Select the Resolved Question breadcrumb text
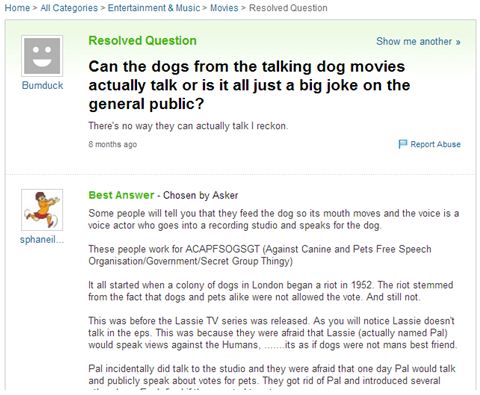The width and height of the screenshot is (480, 395). pos(288,8)
